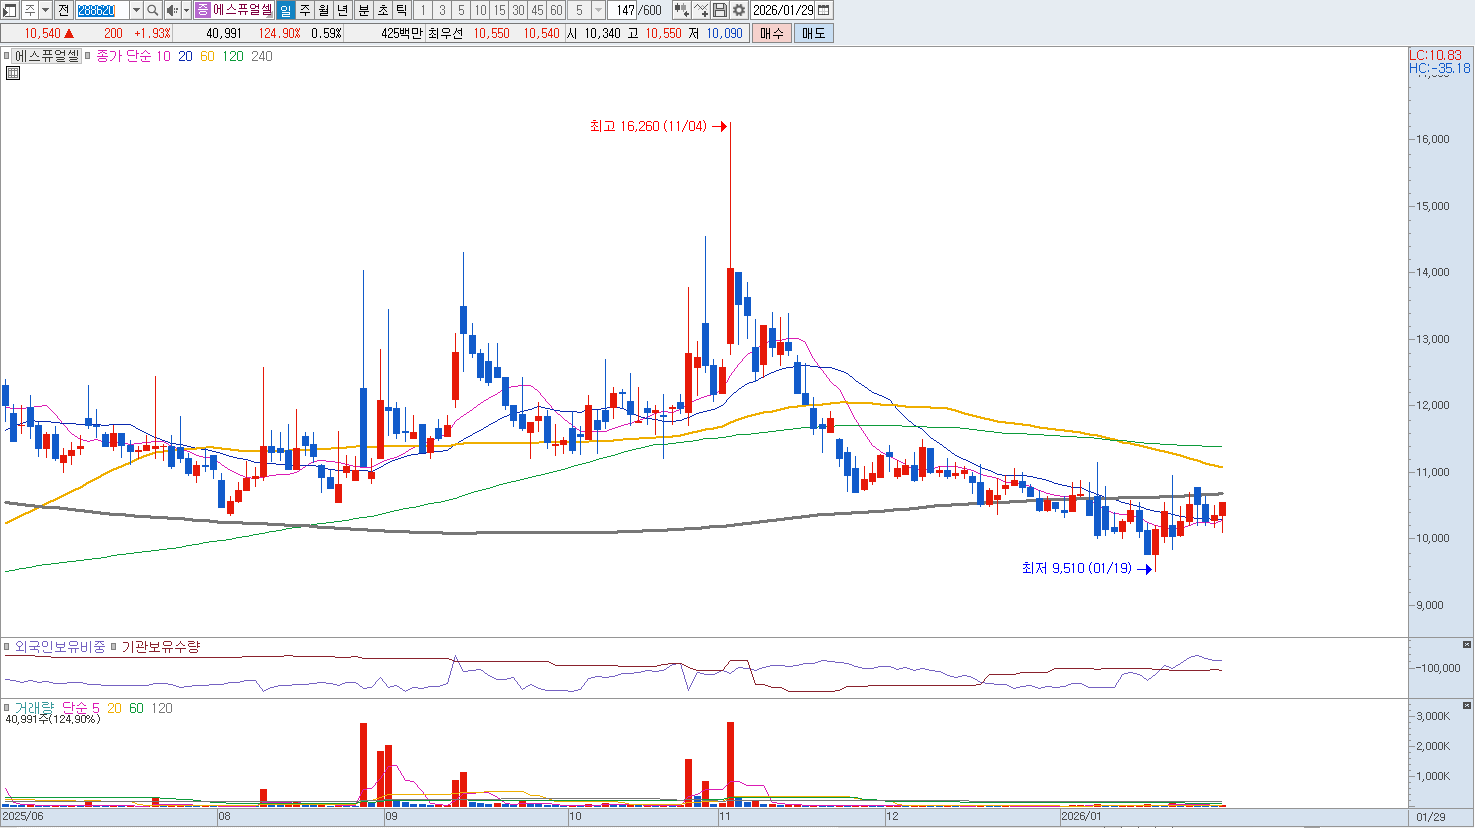
Task: Click the 60-day moving average color label
Action: (x=207, y=57)
